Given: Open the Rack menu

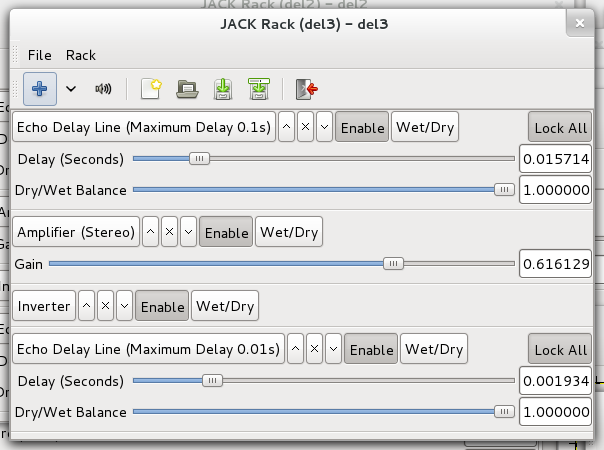Looking at the screenshot, I should (81, 55).
